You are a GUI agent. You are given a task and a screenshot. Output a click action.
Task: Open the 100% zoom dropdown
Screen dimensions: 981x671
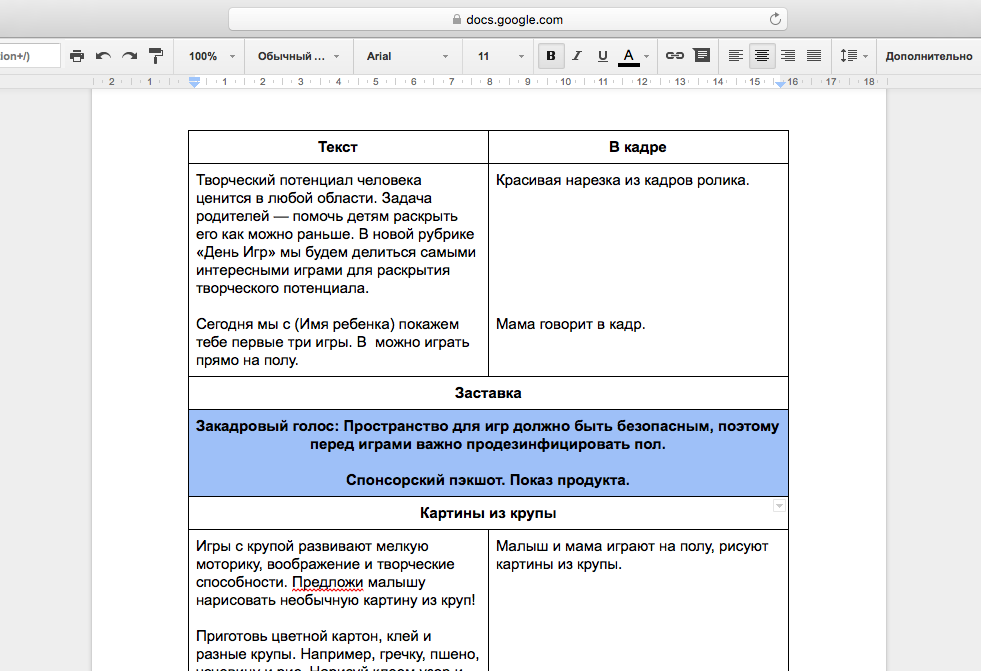coord(212,56)
